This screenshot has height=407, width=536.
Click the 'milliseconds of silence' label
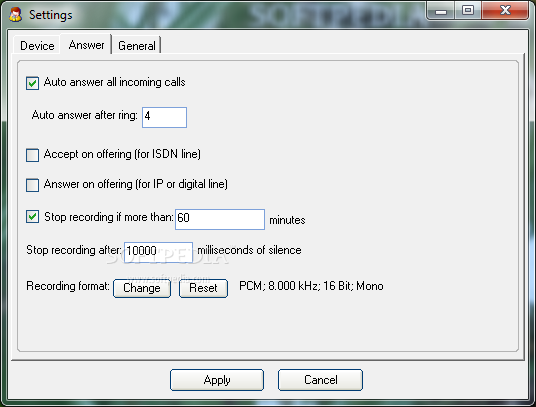250,250
